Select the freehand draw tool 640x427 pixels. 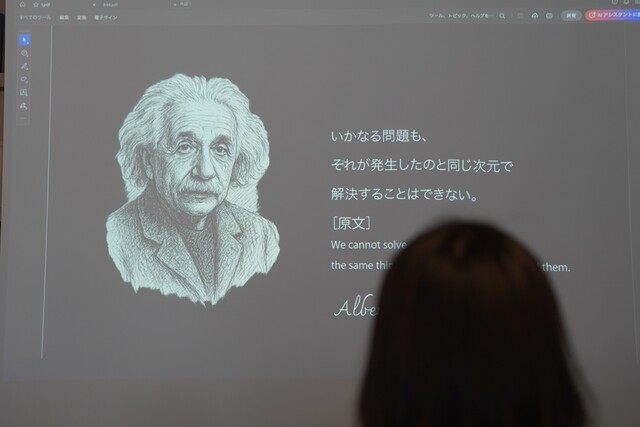point(24,79)
